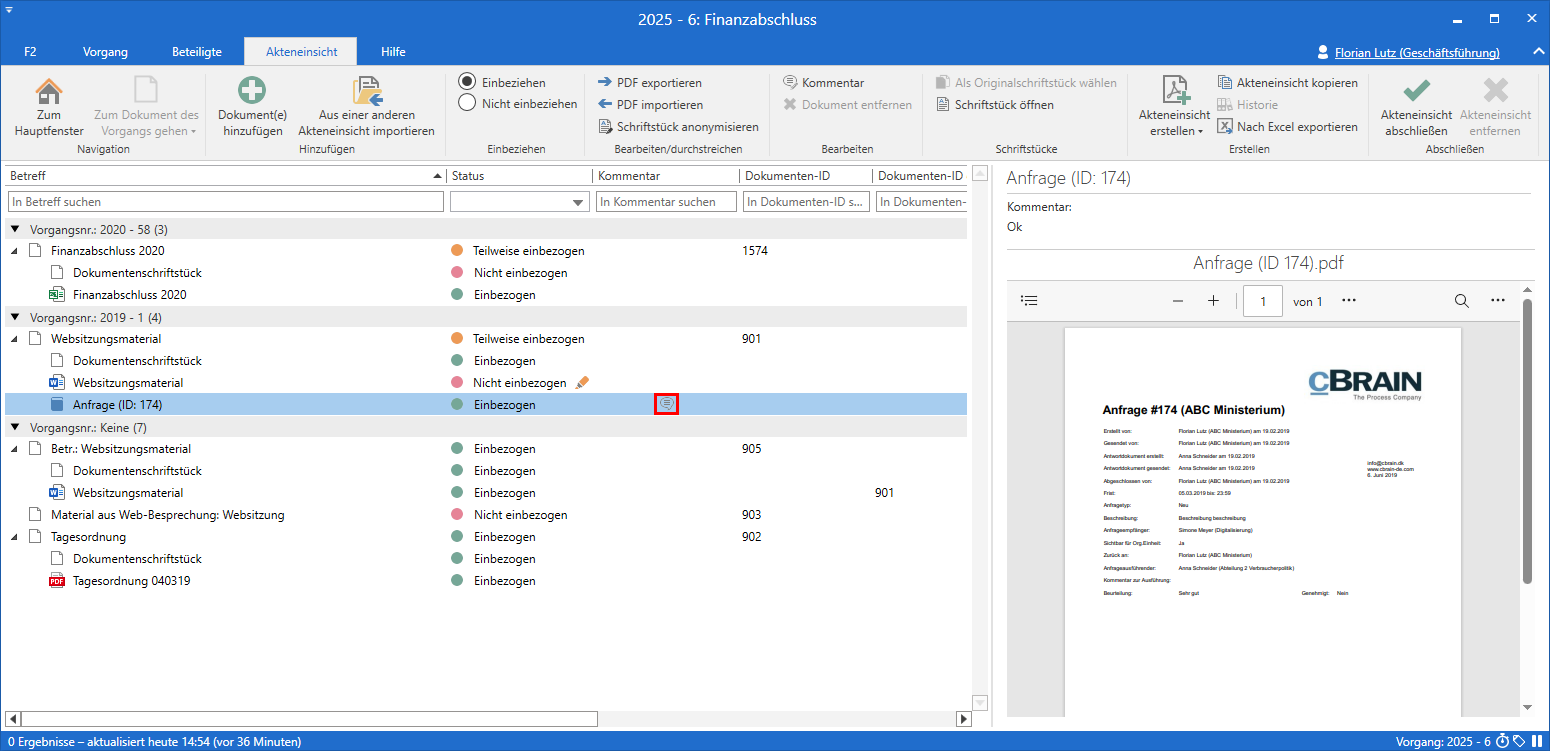Viewport: 1550px width, 751px height.
Task: Click the PDF exportieren arrow icon
Action: [605, 83]
